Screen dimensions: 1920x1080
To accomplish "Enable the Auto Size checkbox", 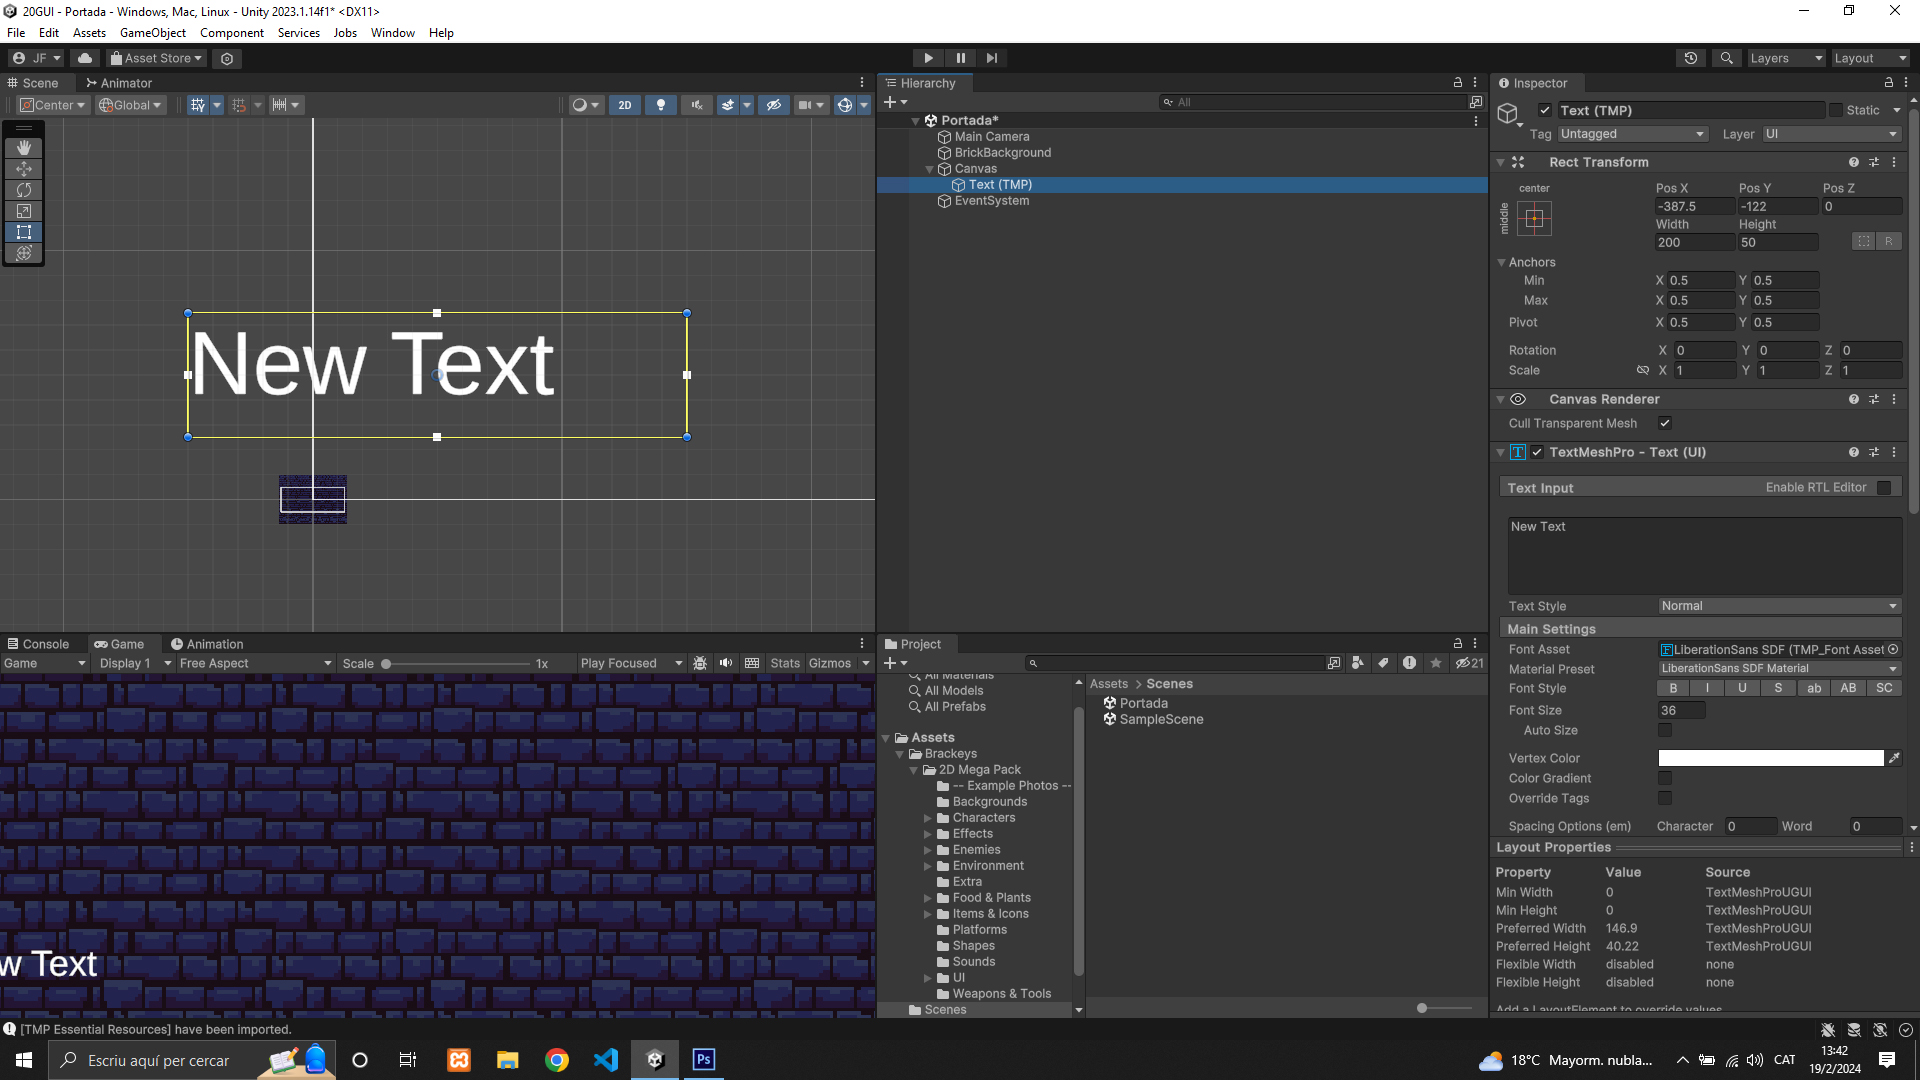I will tap(1665, 731).
